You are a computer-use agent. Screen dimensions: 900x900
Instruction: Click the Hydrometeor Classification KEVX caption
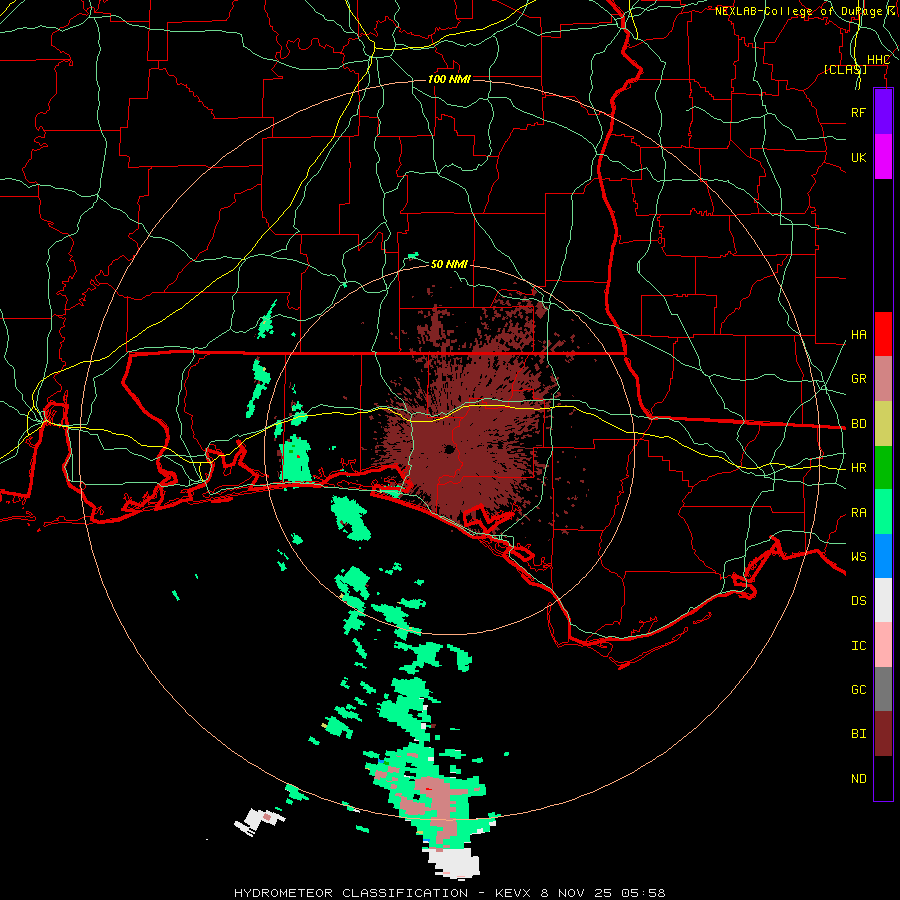449,893
